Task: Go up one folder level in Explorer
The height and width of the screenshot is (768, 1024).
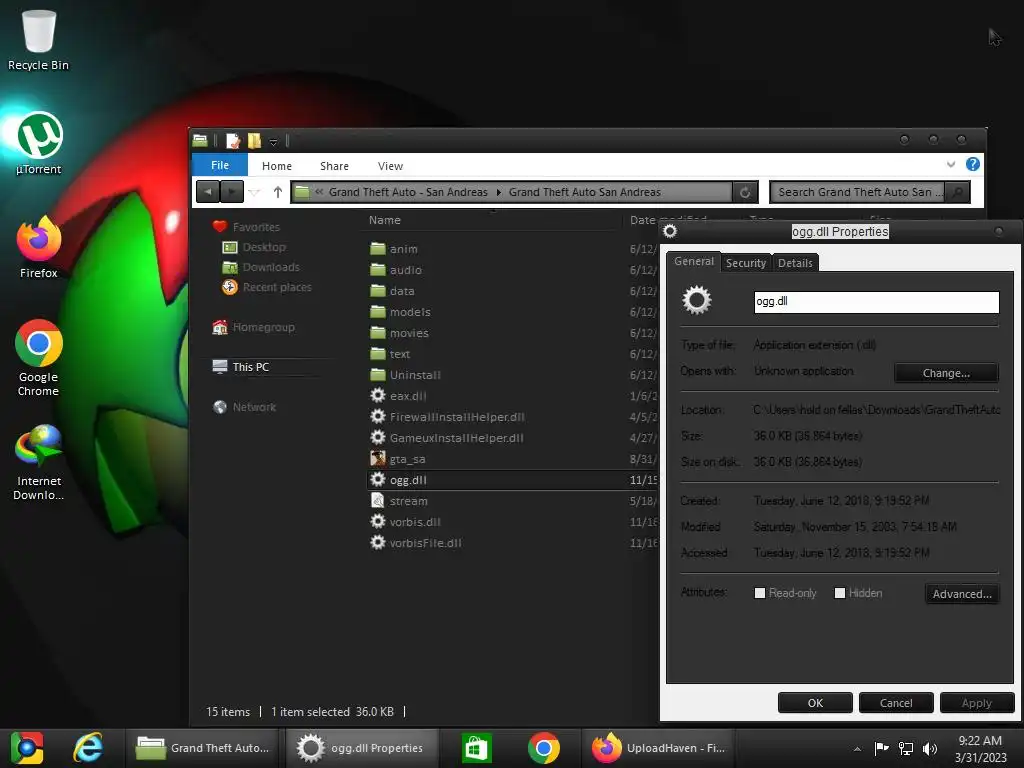Action: pyautogui.click(x=278, y=192)
